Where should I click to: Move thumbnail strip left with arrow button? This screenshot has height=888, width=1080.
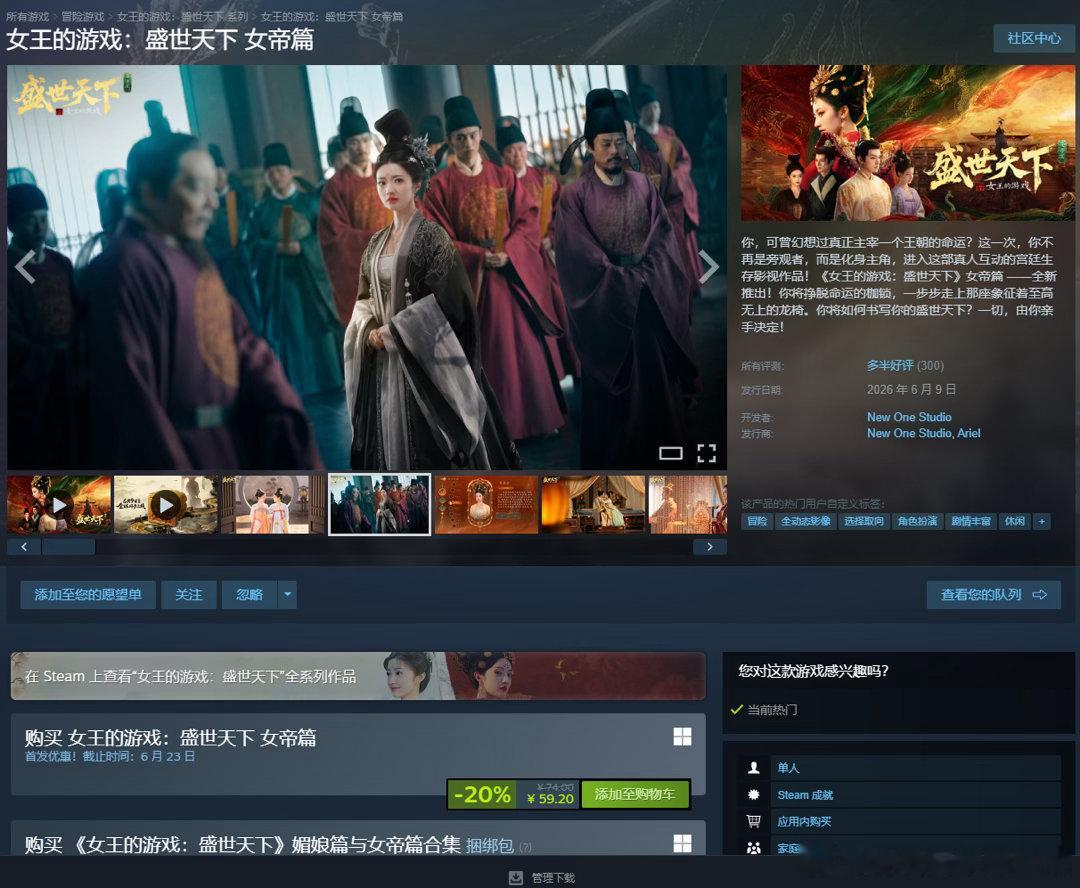24,546
